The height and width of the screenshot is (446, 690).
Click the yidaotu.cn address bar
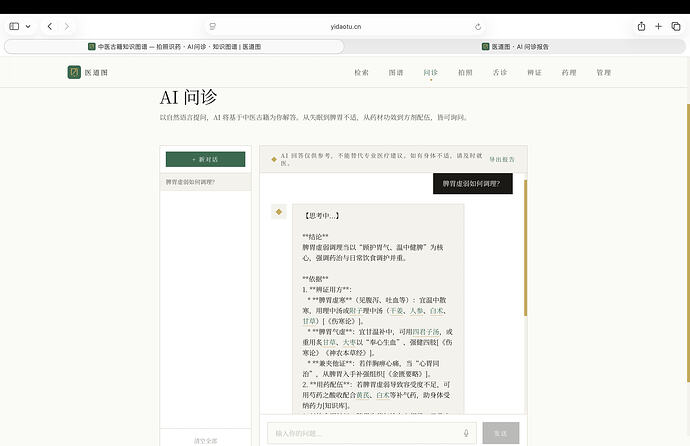[x=345, y=26]
